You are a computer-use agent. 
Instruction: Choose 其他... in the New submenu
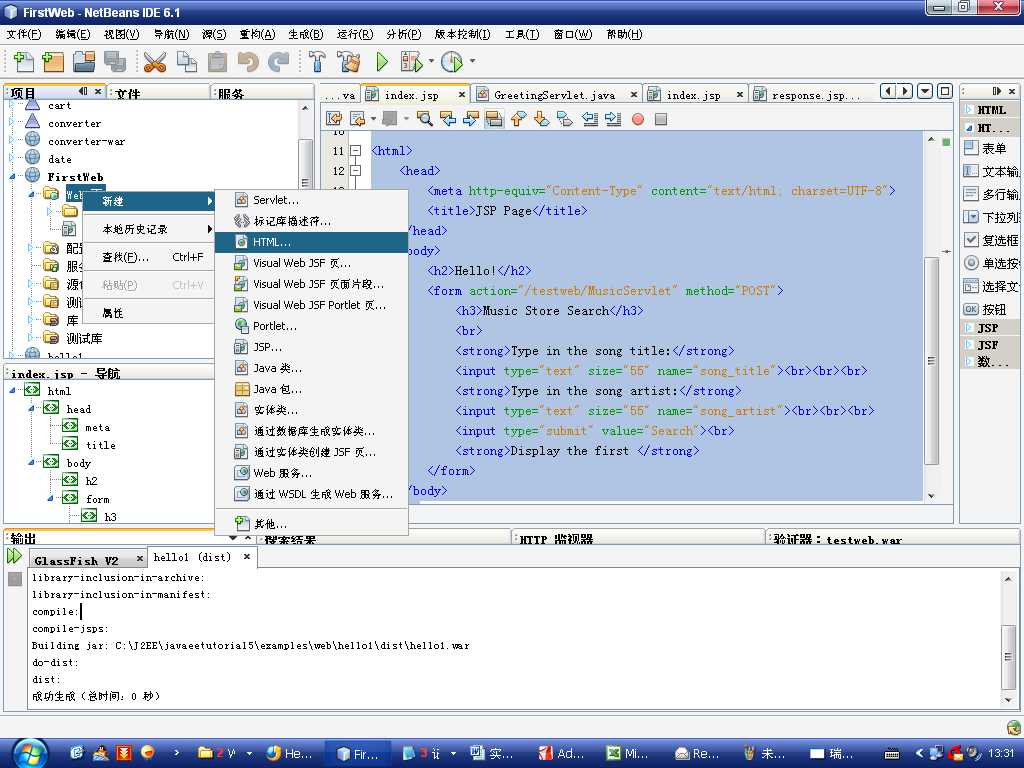click(312, 524)
